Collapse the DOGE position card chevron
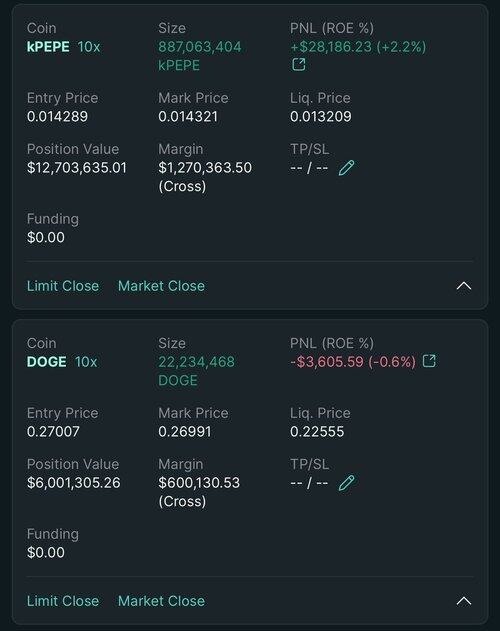 tap(464, 601)
